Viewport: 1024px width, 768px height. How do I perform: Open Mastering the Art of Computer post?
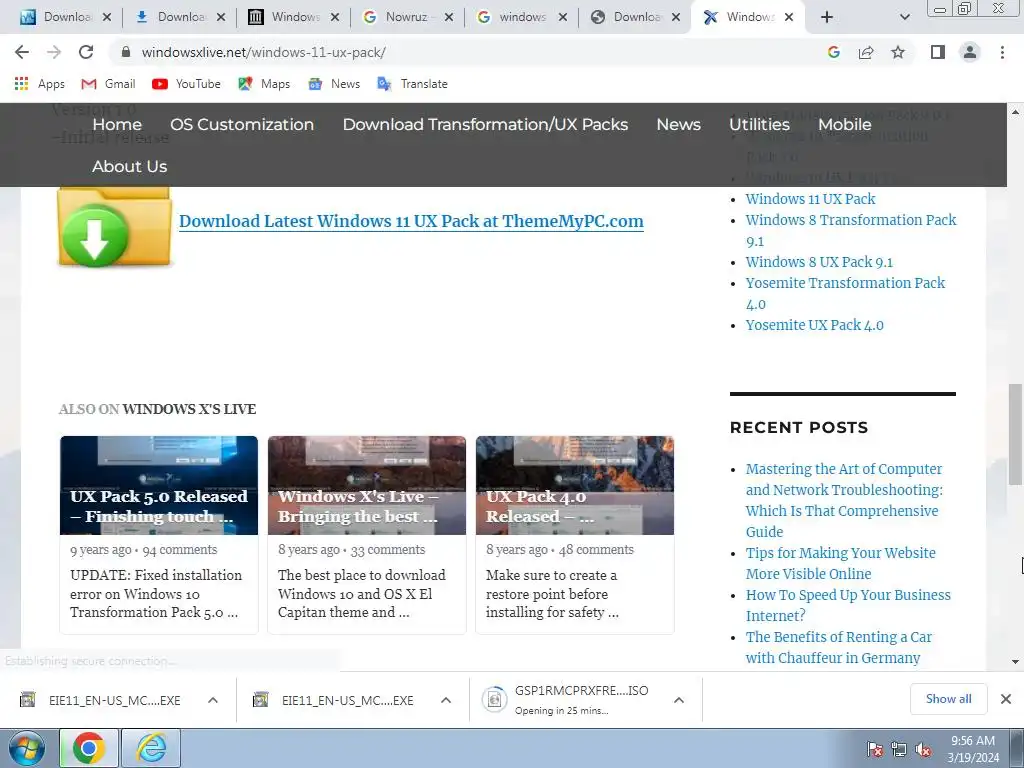tap(844, 500)
